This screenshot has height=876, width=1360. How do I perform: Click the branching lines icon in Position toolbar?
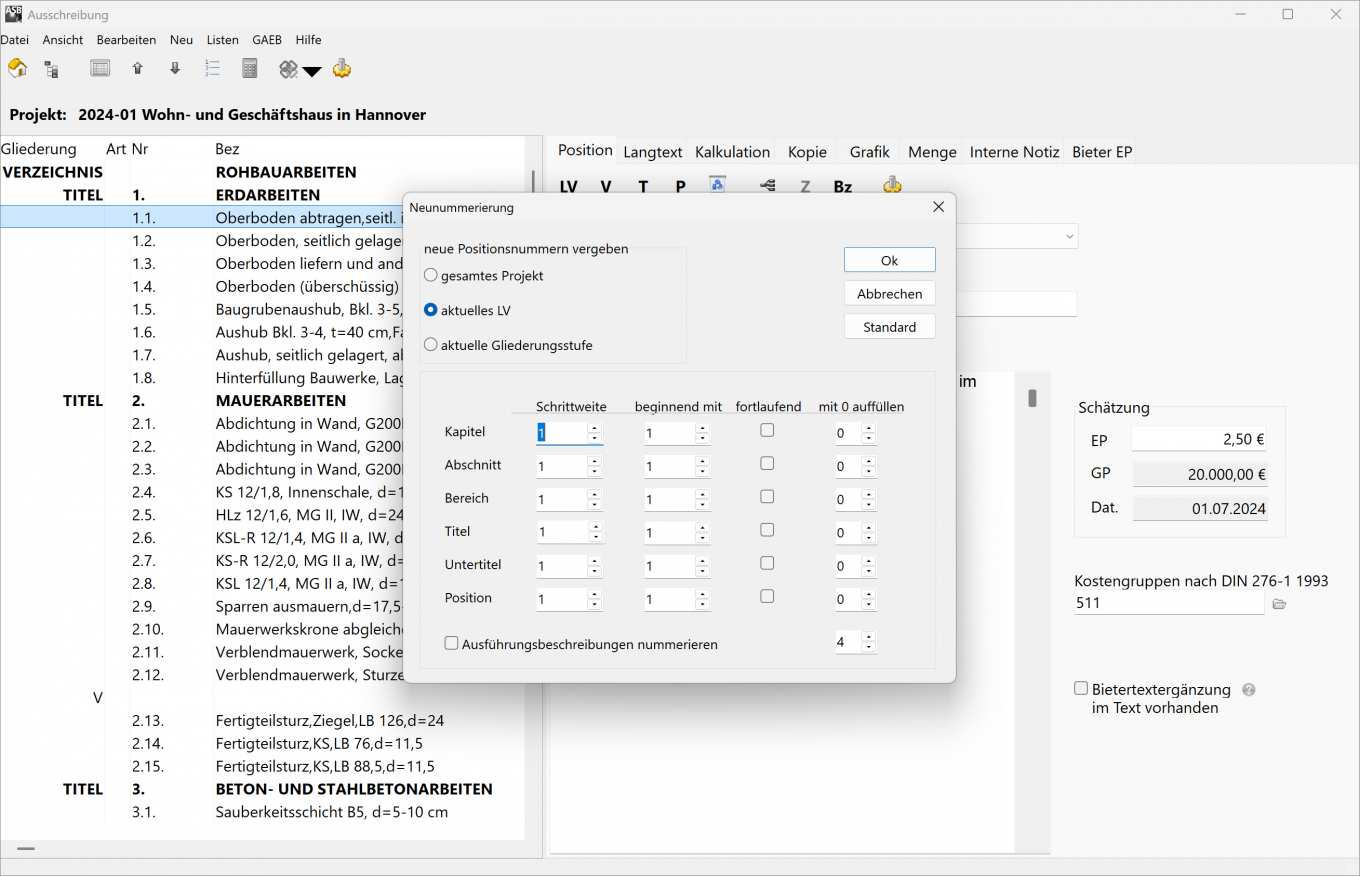coord(768,186)
